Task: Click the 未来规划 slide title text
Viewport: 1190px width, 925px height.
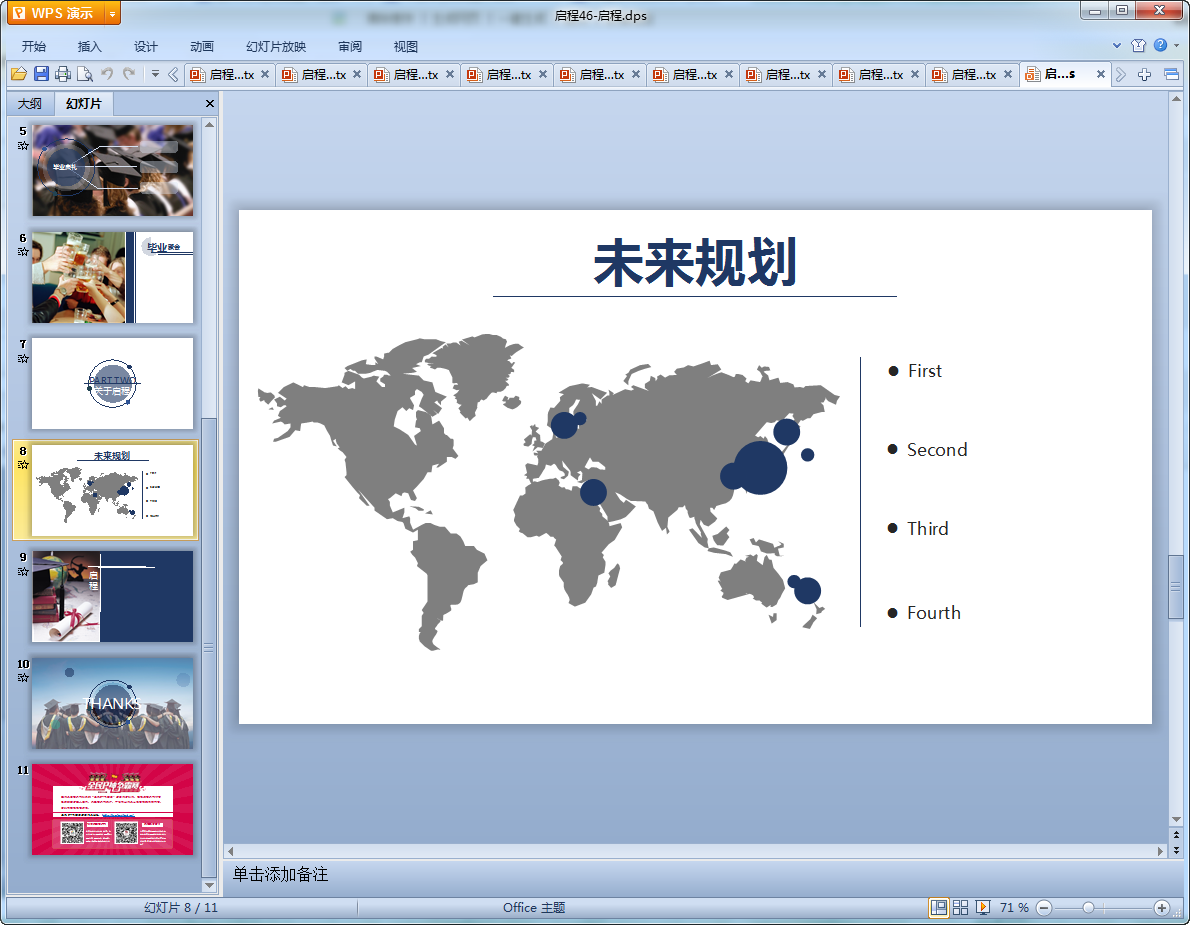Action: (x=694, y=263)
